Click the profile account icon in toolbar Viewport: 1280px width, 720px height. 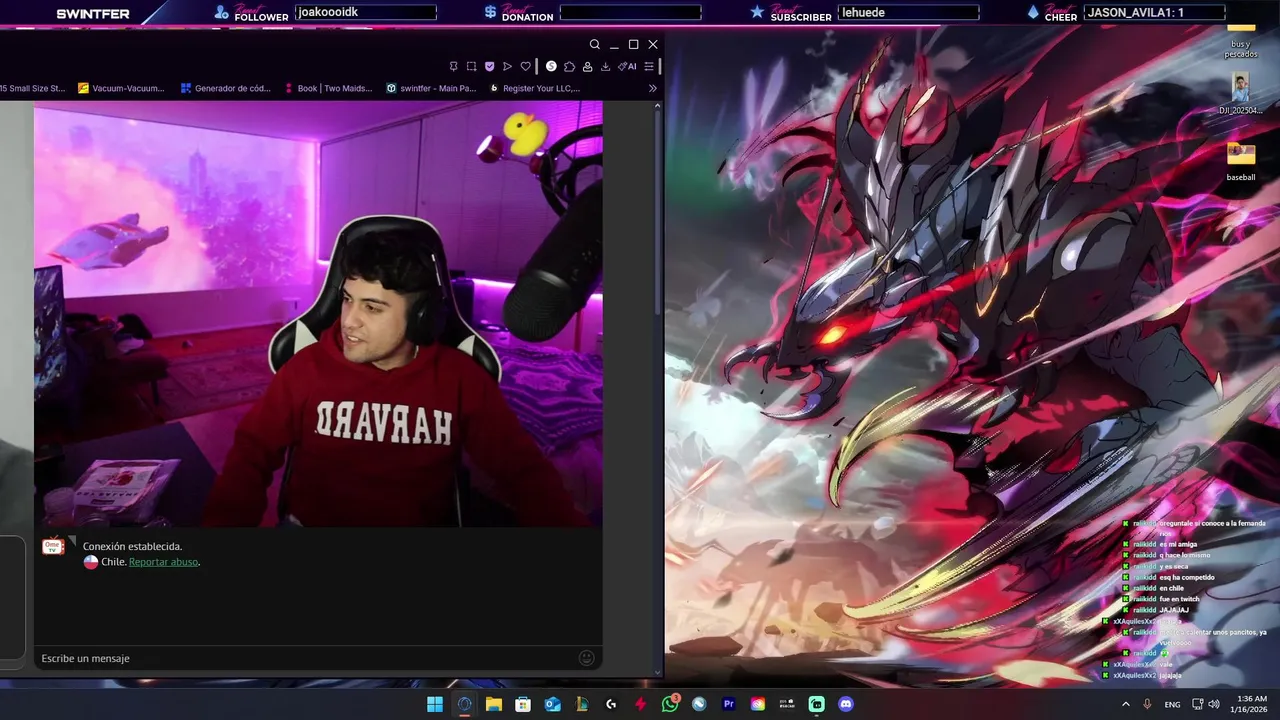tap(587, 66)
